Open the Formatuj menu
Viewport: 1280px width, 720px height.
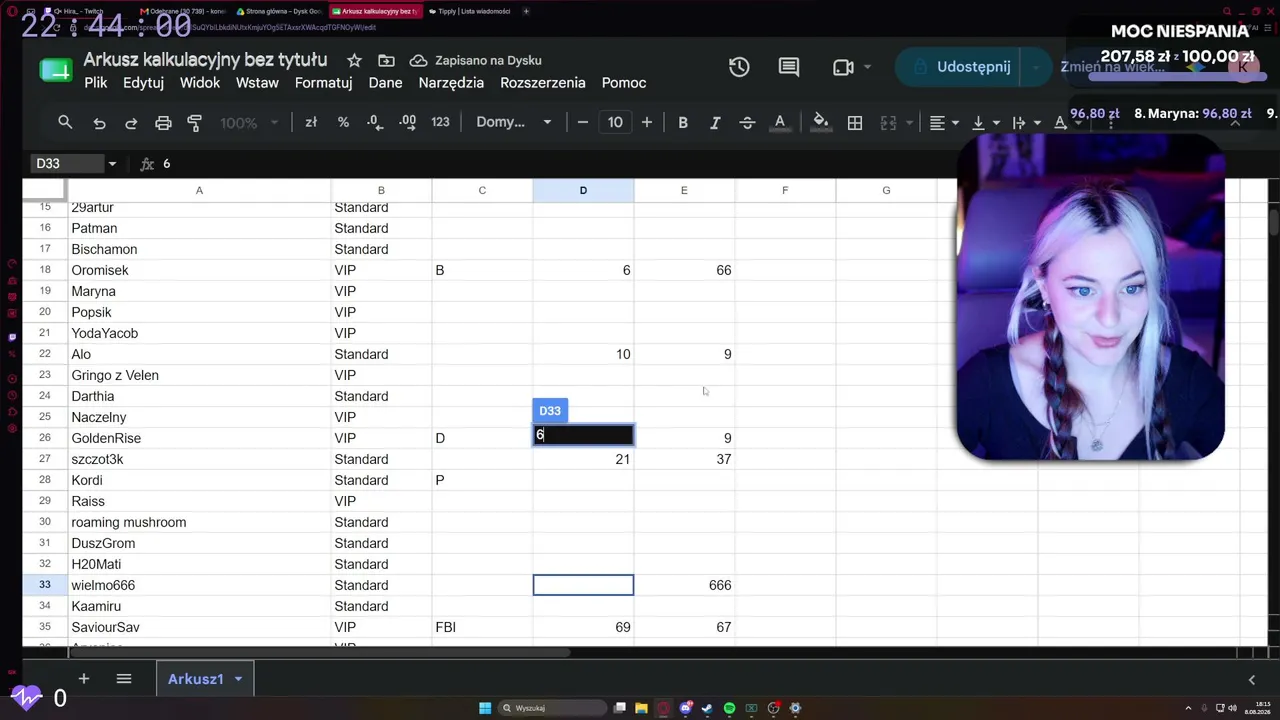point(323,83)
